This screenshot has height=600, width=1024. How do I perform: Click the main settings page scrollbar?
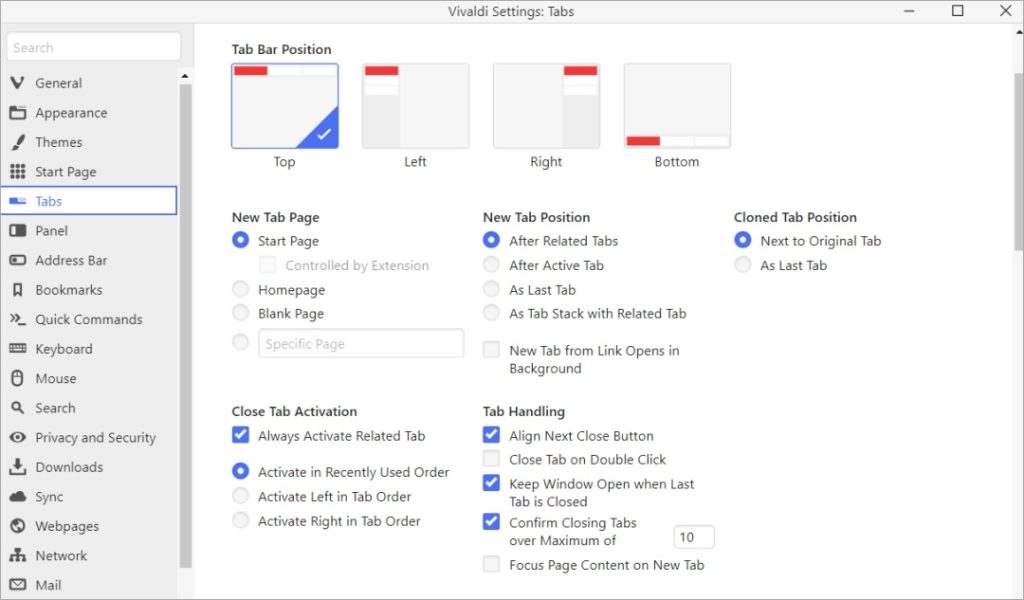pyautogui.click(x=1018, y=162)
